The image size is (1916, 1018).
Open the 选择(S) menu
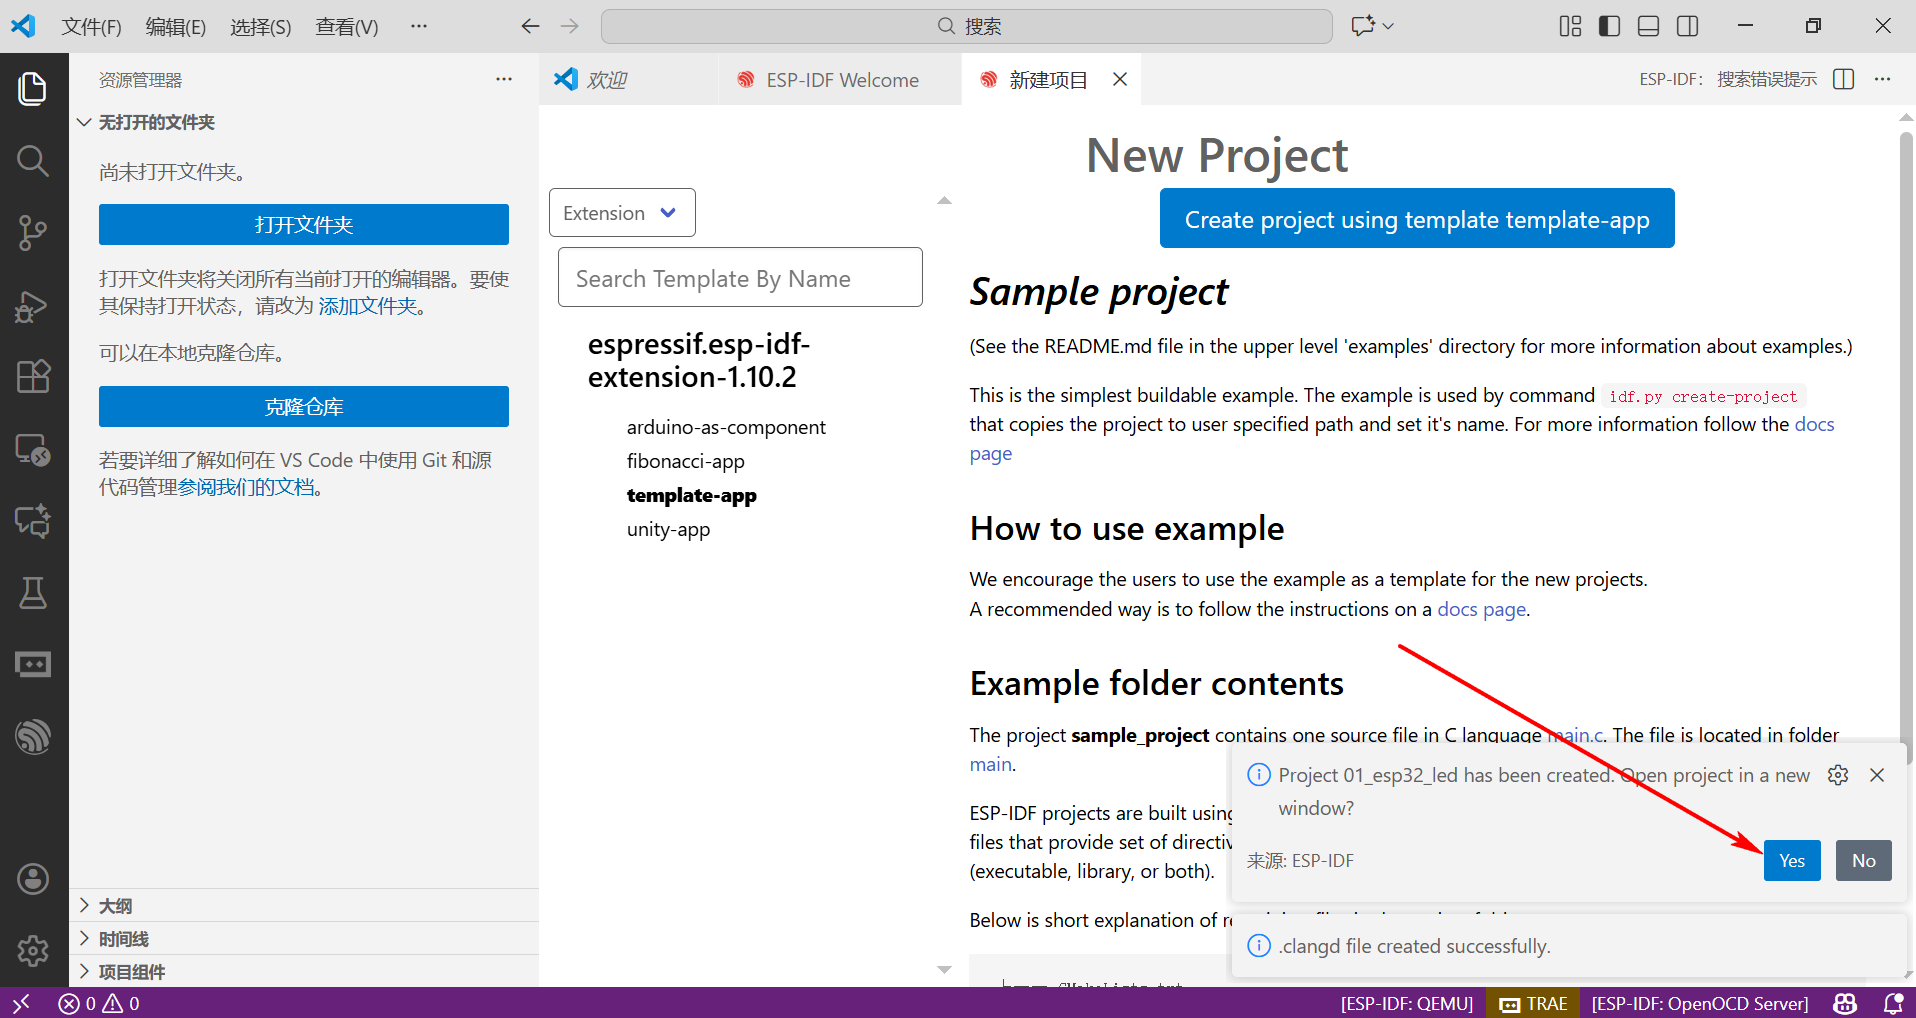click(261, 26)
